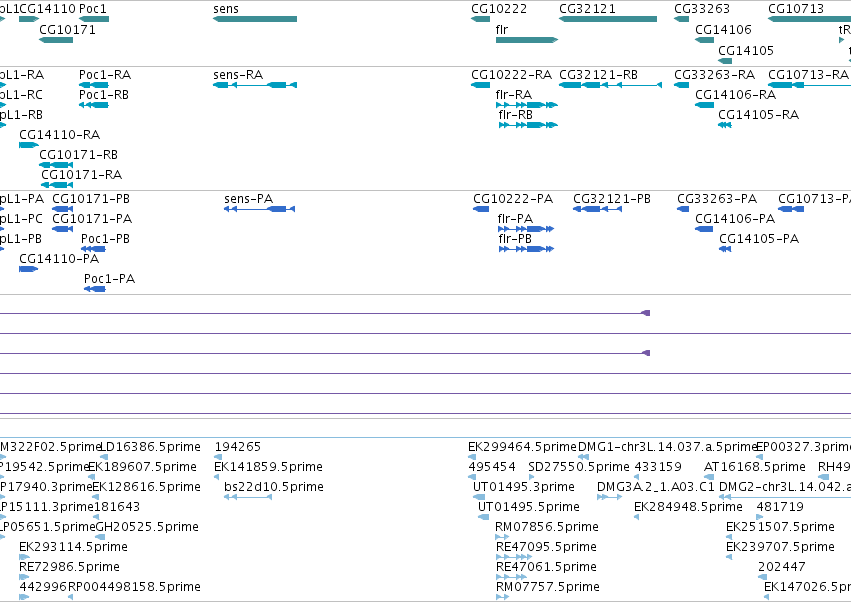Open the CG14110-RA transcript label
This screenshot has width=851, height=602.
point(59,135)
